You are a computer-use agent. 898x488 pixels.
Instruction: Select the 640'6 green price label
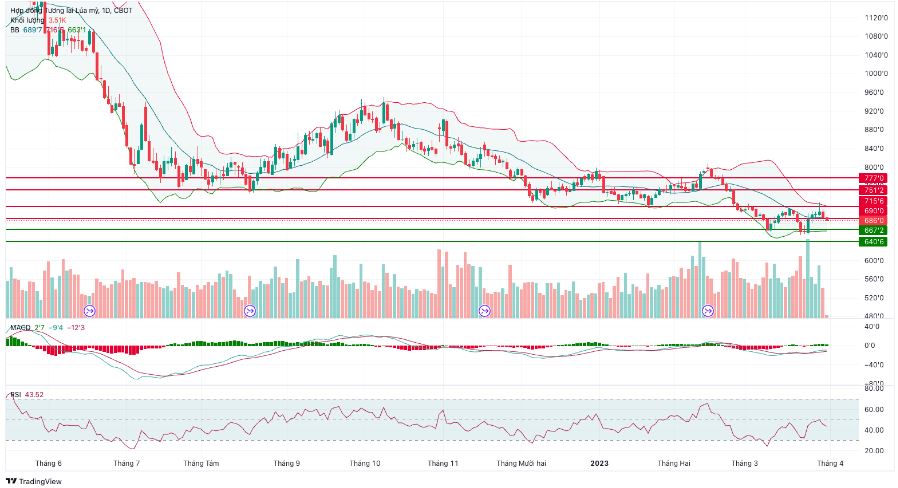[873, 242]
